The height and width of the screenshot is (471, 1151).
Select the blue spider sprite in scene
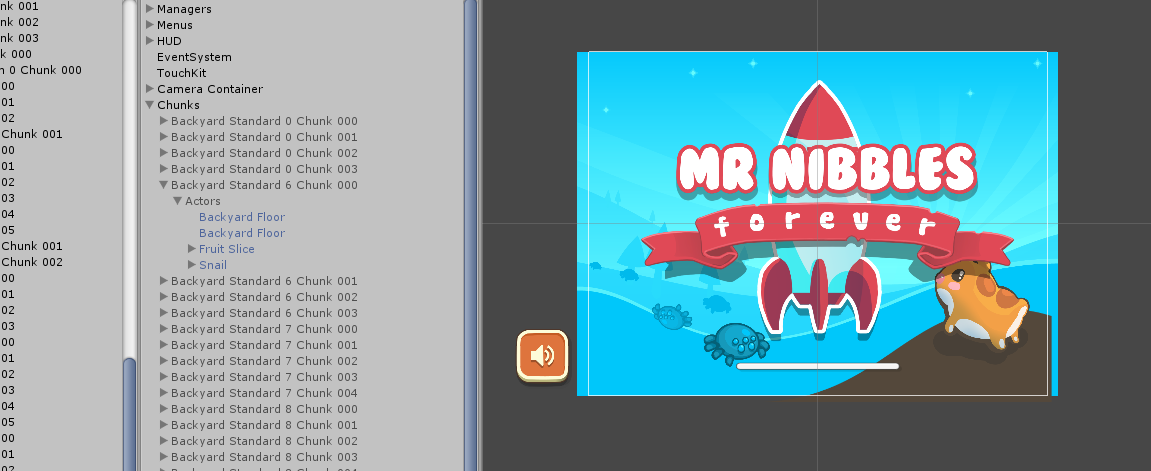pos(738,342)
